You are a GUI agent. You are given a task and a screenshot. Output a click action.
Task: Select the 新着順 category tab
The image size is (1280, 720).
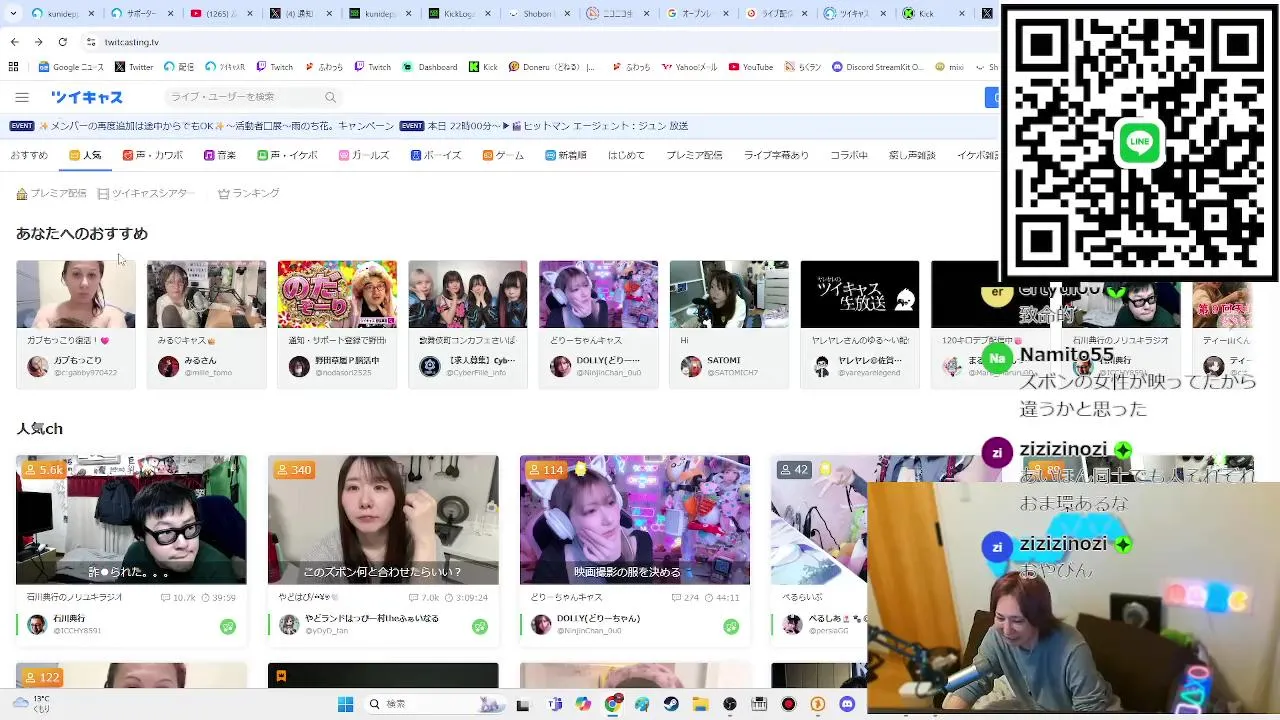point(566,155)
